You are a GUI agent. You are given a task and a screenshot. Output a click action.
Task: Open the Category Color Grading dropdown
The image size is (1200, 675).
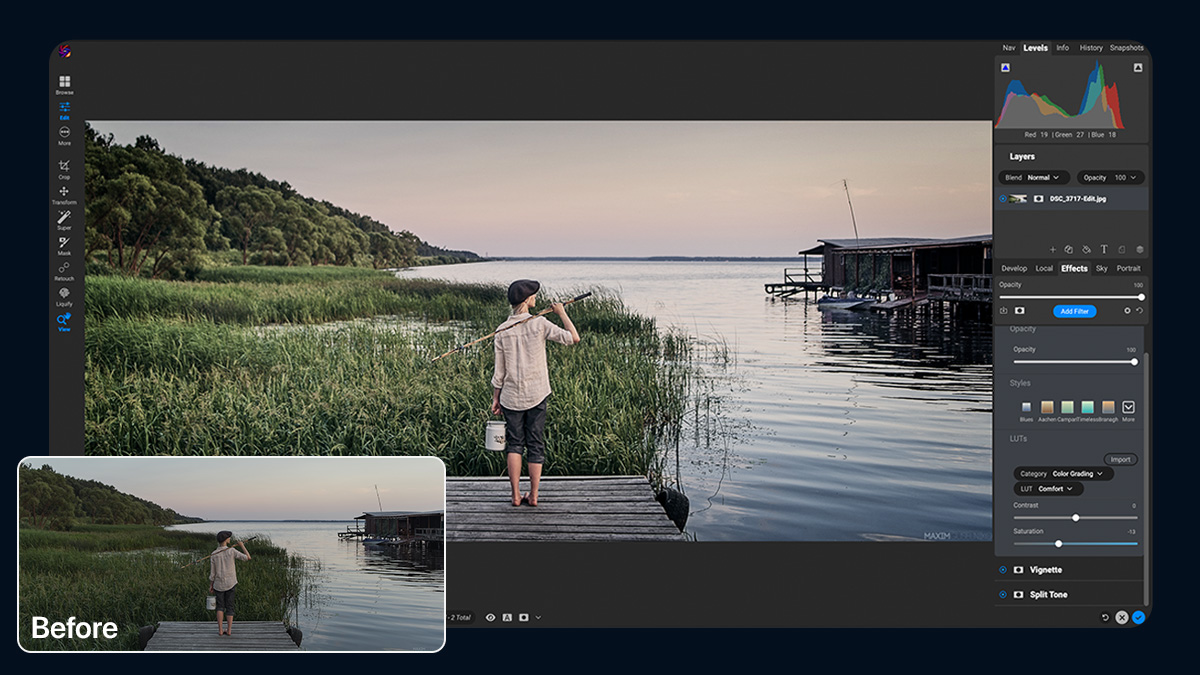(1063, 473)
